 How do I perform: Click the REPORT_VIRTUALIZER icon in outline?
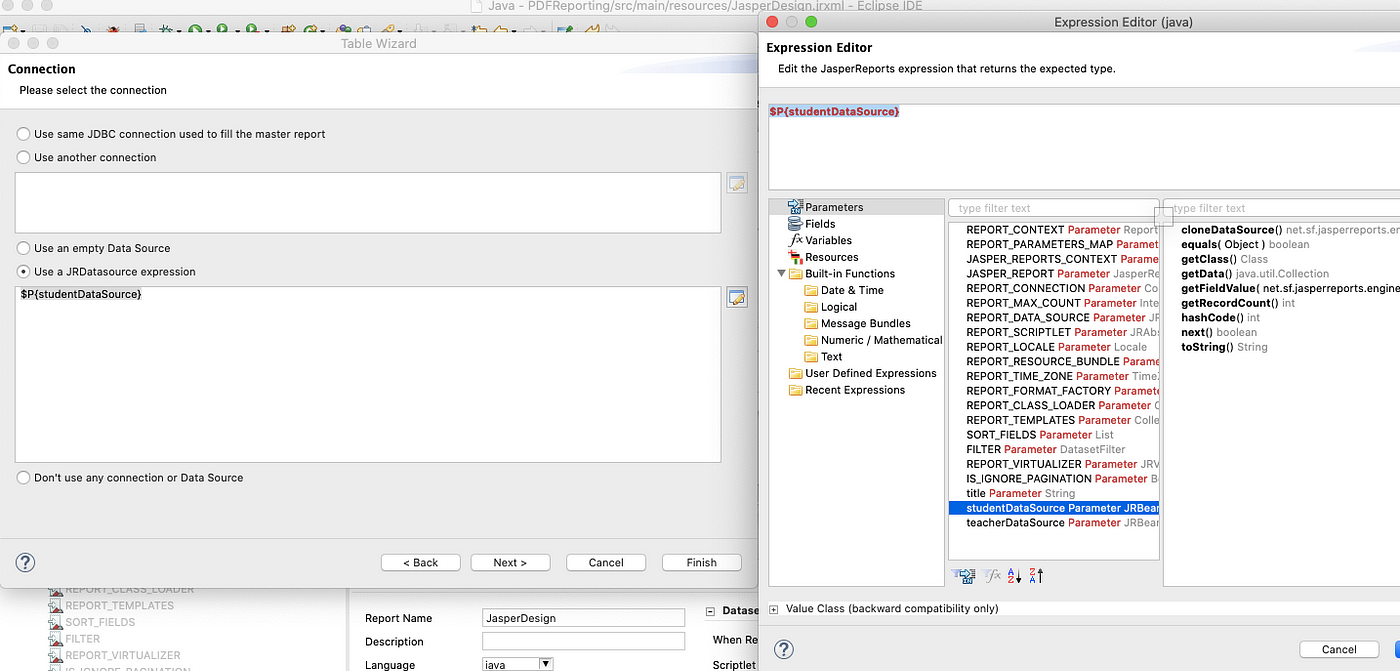point(56,655)
